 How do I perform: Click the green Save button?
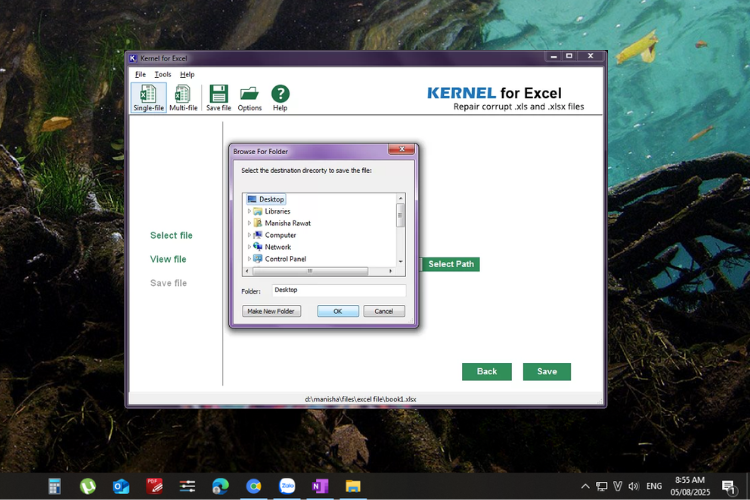(547, 372)
